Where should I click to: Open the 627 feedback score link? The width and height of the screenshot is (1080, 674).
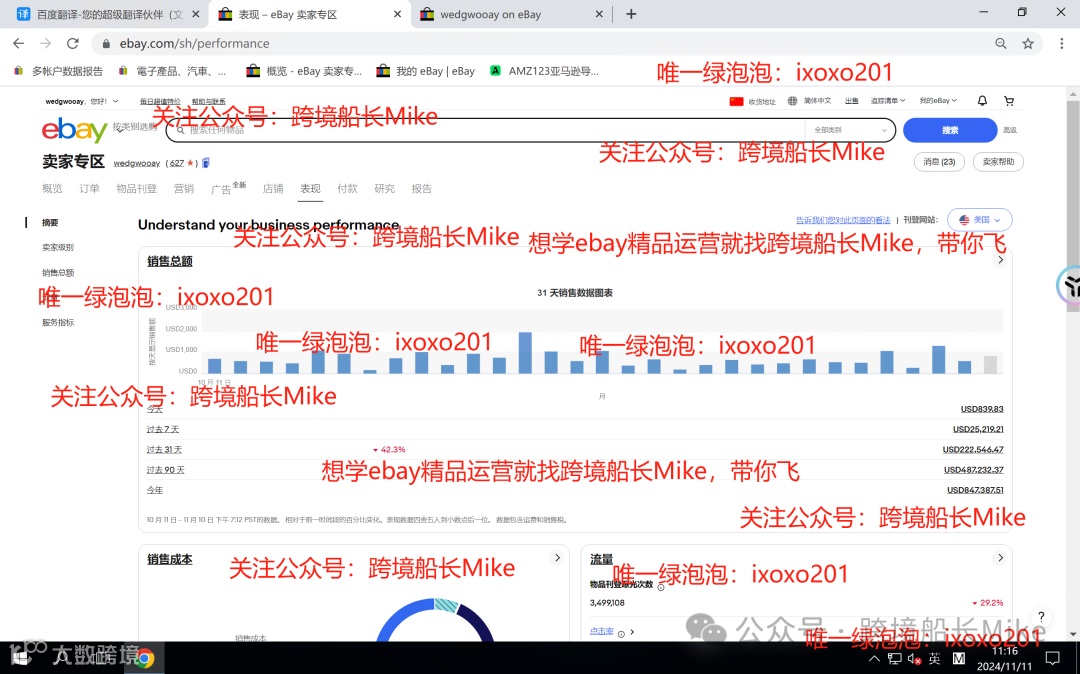[x=177, y=163]
